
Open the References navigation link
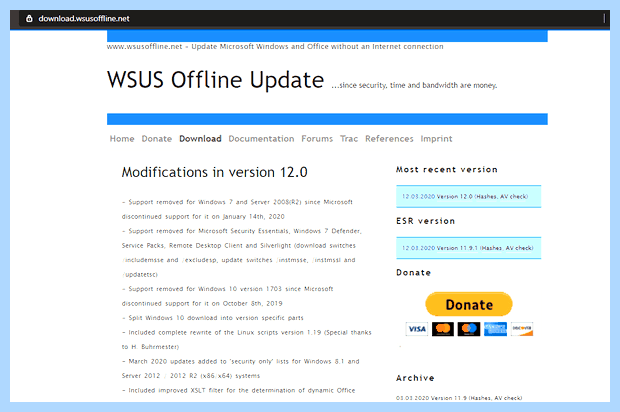click(x=389, y=139)
